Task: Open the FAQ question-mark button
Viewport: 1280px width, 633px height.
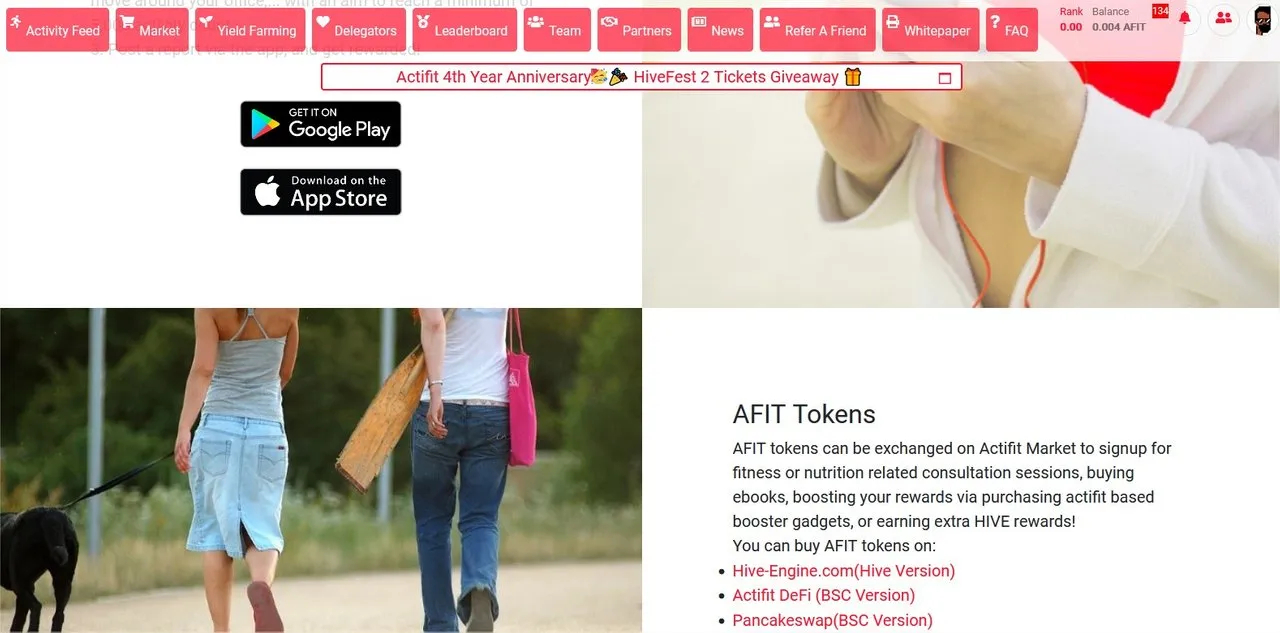Action: point(1011,30)
